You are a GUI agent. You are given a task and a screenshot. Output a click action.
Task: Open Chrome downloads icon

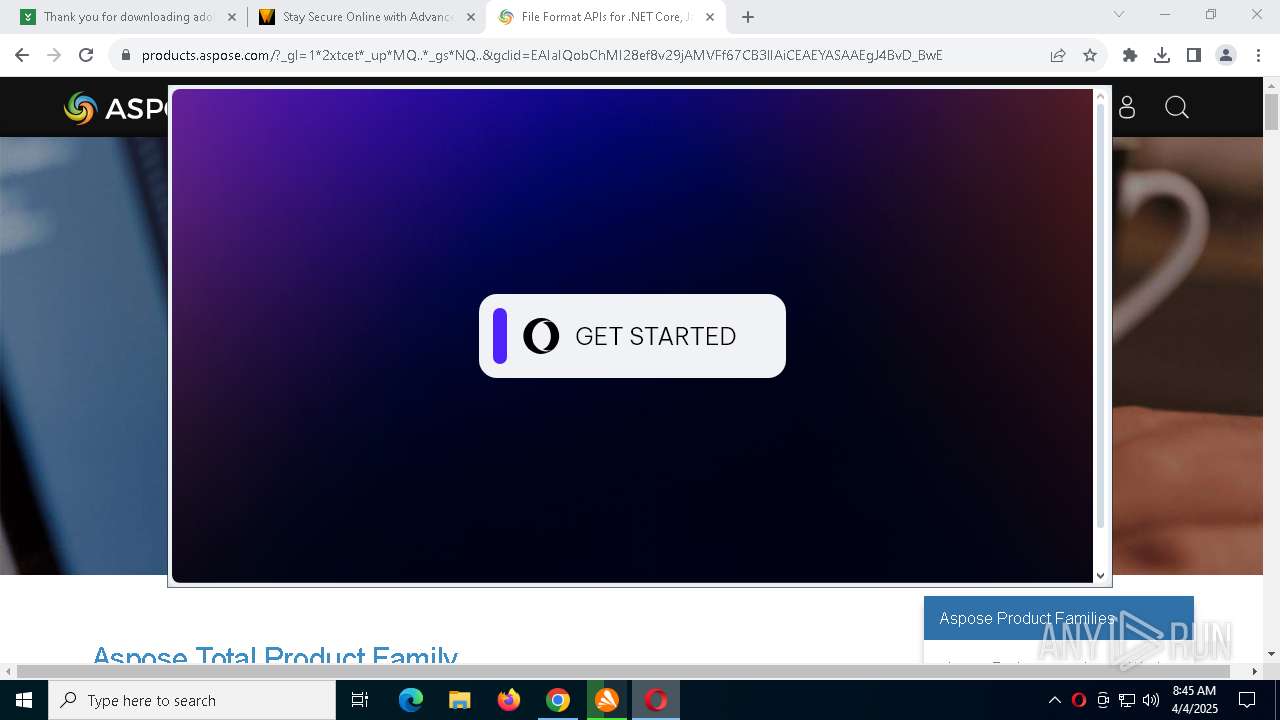[1162, 55]
